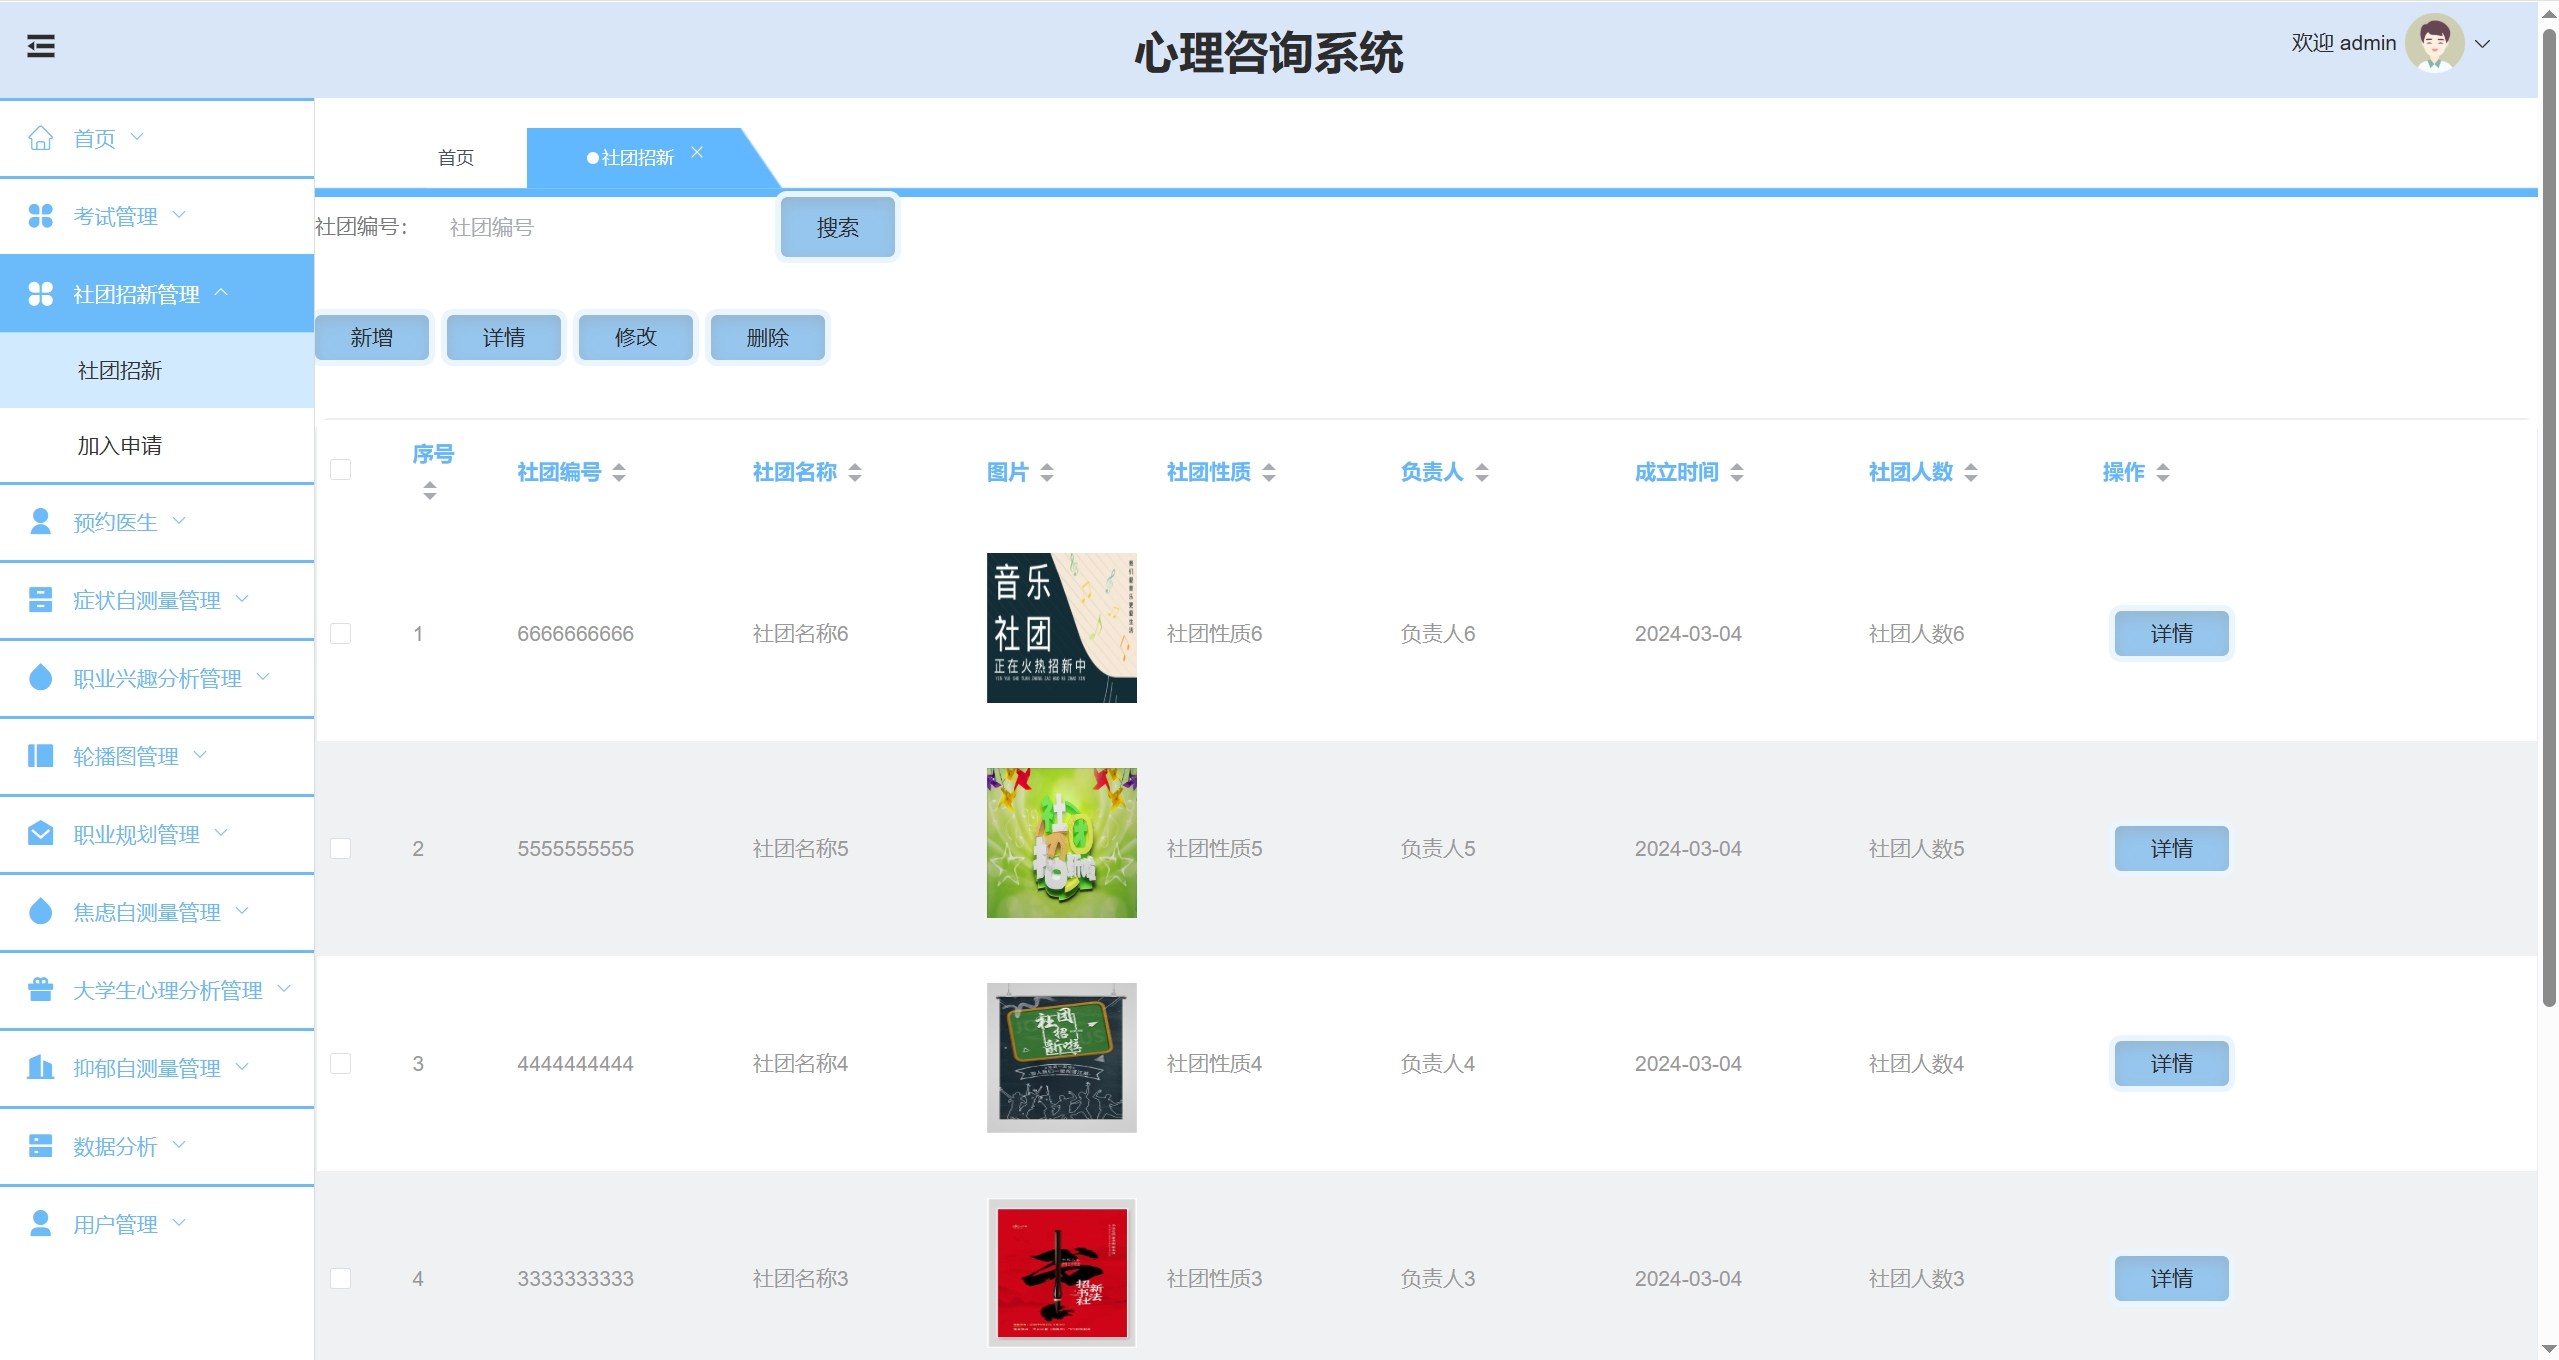Image resolution: width=2559 pixels, height=1360 pixels.
Task: Click the 预约医生 person icon
Action: [x=41, y=522]
